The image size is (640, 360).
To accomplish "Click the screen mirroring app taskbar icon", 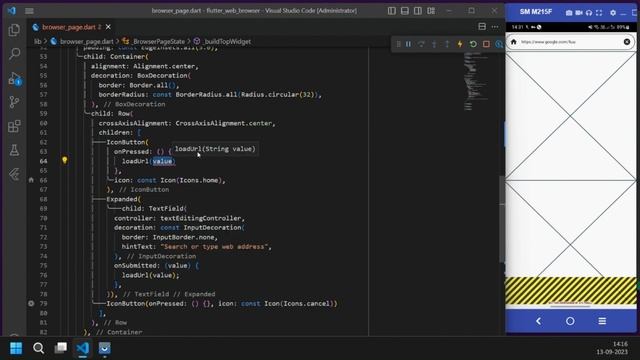I will pos(104,348).
